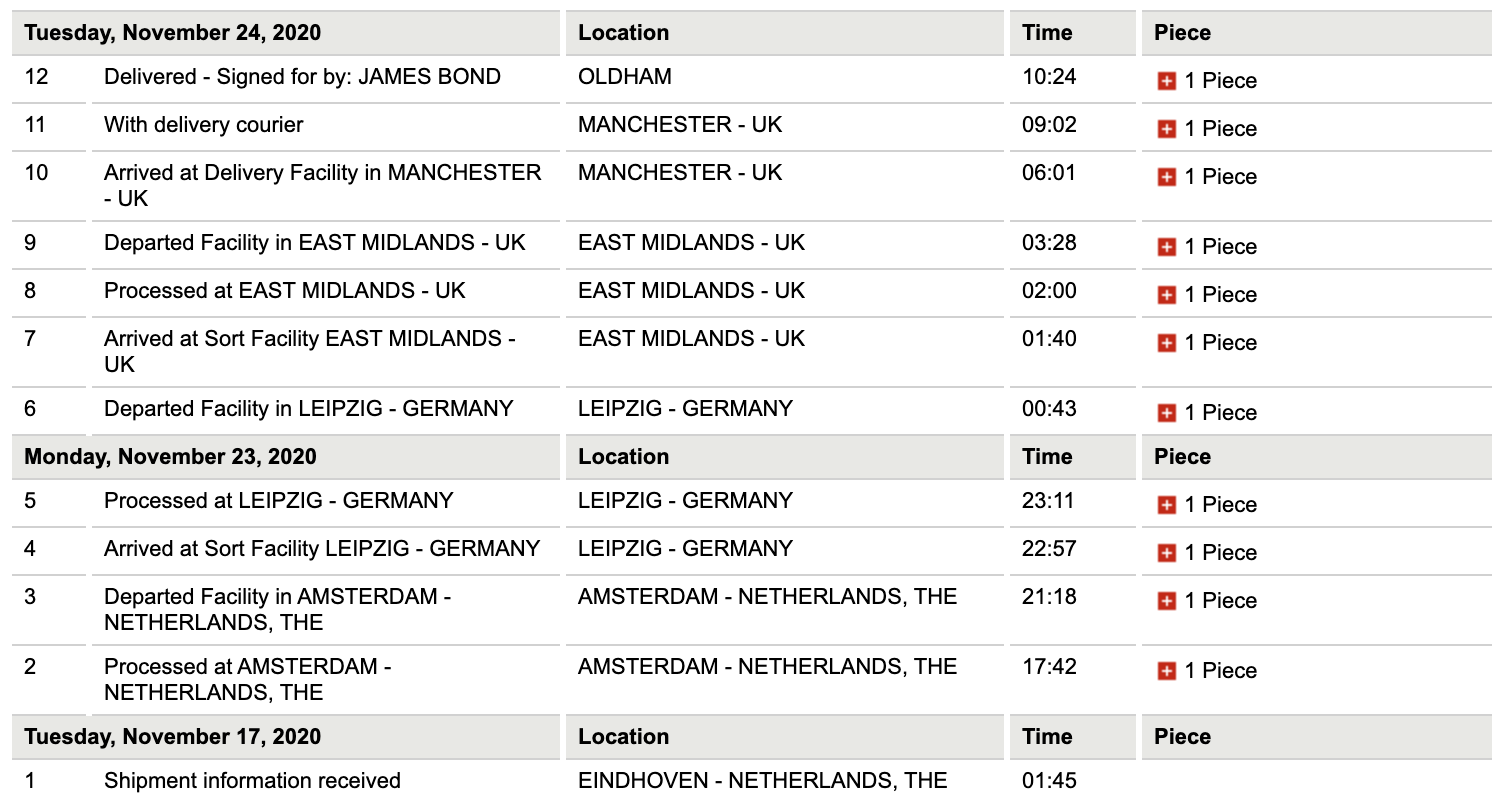Viewport: 1504px width, 810px height.
Task: Click plus icon for Arrived at Sort Facility Leipzig
Action: tap(1166, 553)
